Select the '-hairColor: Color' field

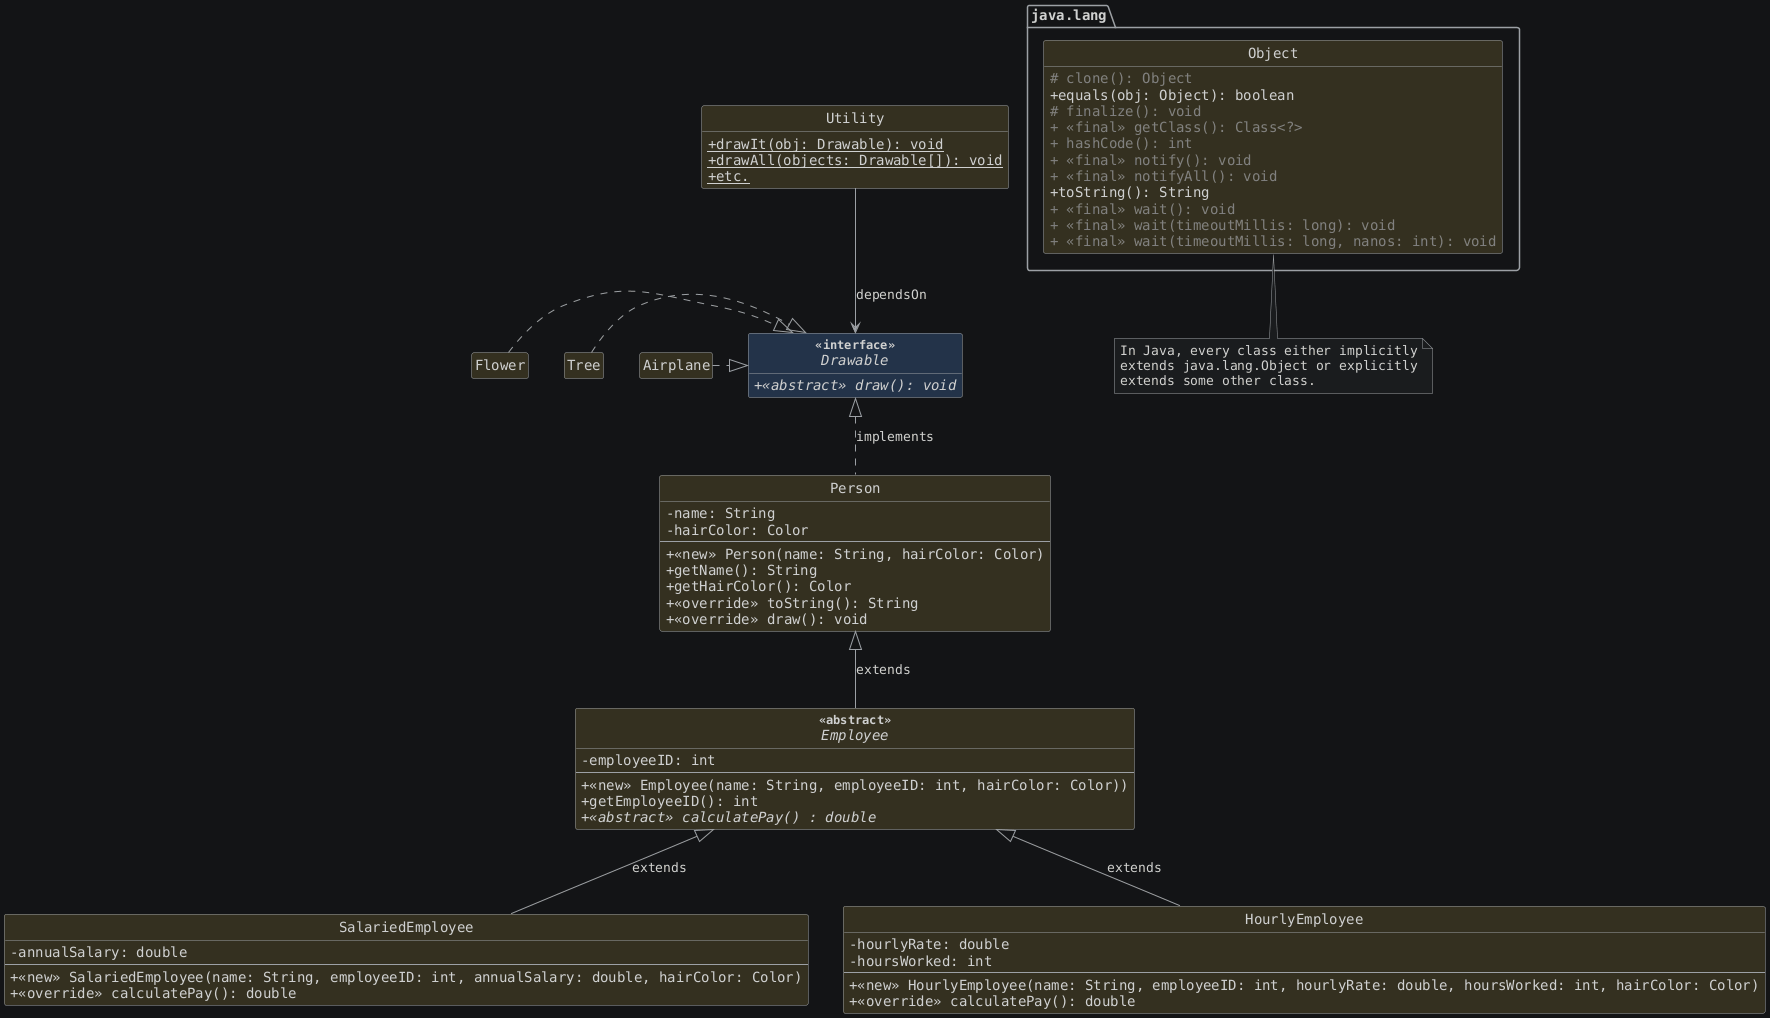737,530
